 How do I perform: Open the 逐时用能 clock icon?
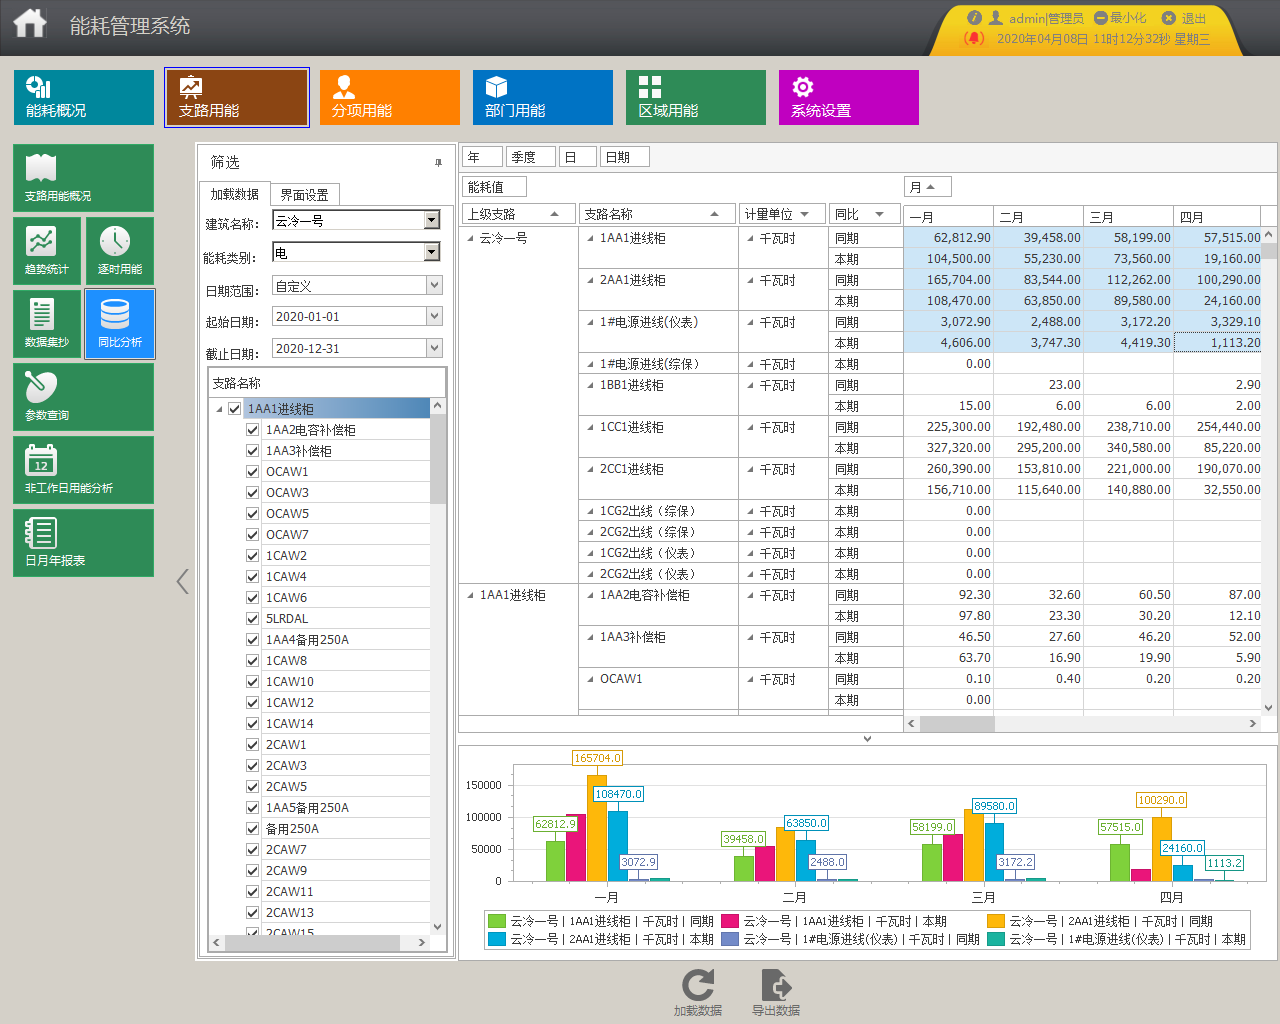click(120, 251)
